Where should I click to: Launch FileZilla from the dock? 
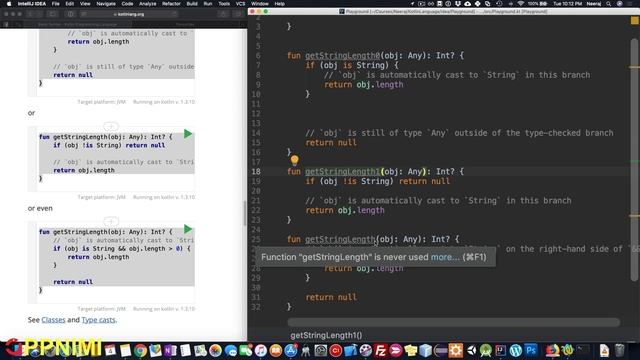point(380,350)
